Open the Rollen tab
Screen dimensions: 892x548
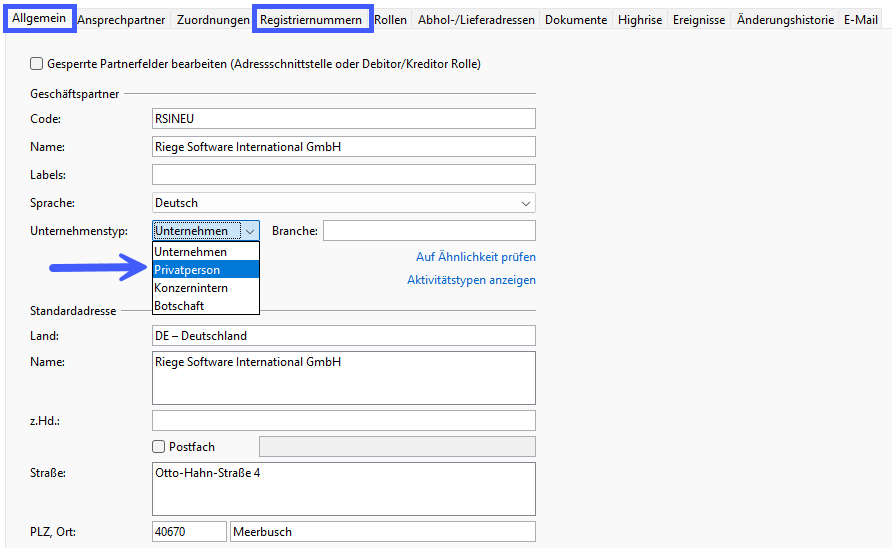(390, 20)
